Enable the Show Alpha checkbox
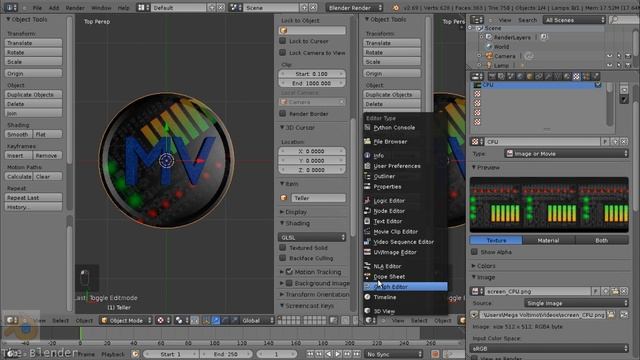The height and width of the screenshot is (360, 640). pyautogui.click(x=474, y=252)
